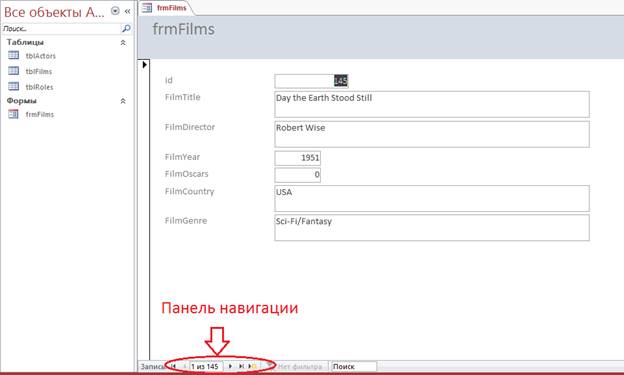Click the frmFilms form icon in navigation pane
624x375 pixels.
[14, 114]
